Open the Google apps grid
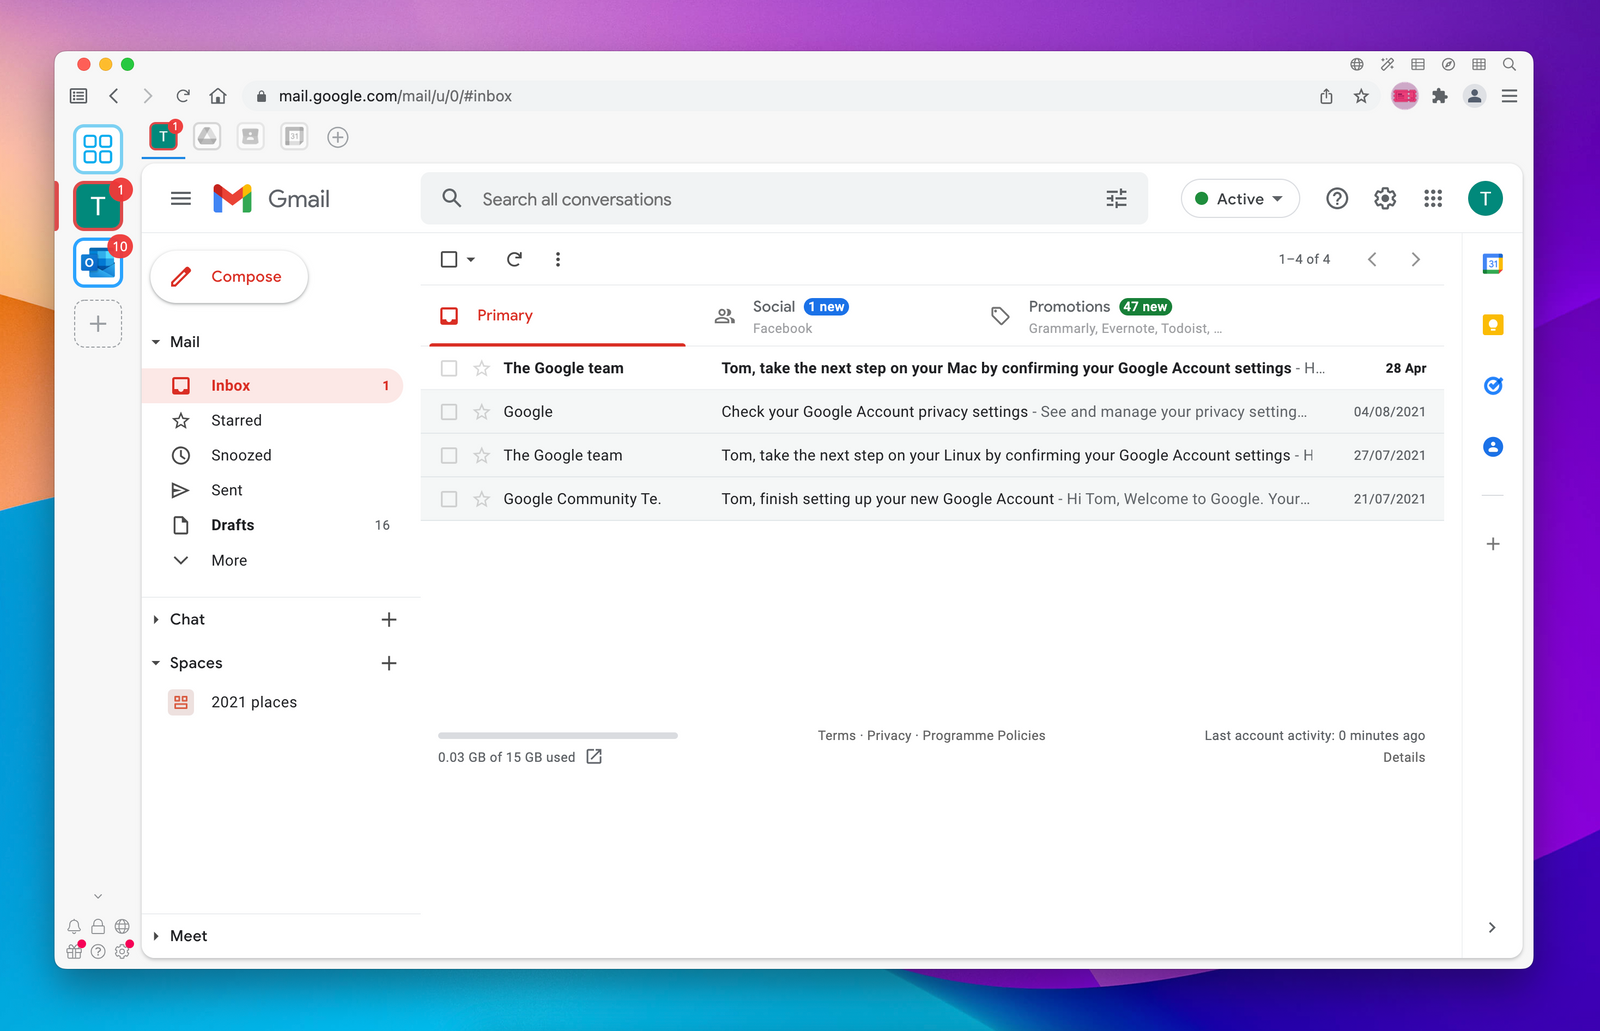The width and height of the screenshot is (1600, 1031). (1433, 199)
